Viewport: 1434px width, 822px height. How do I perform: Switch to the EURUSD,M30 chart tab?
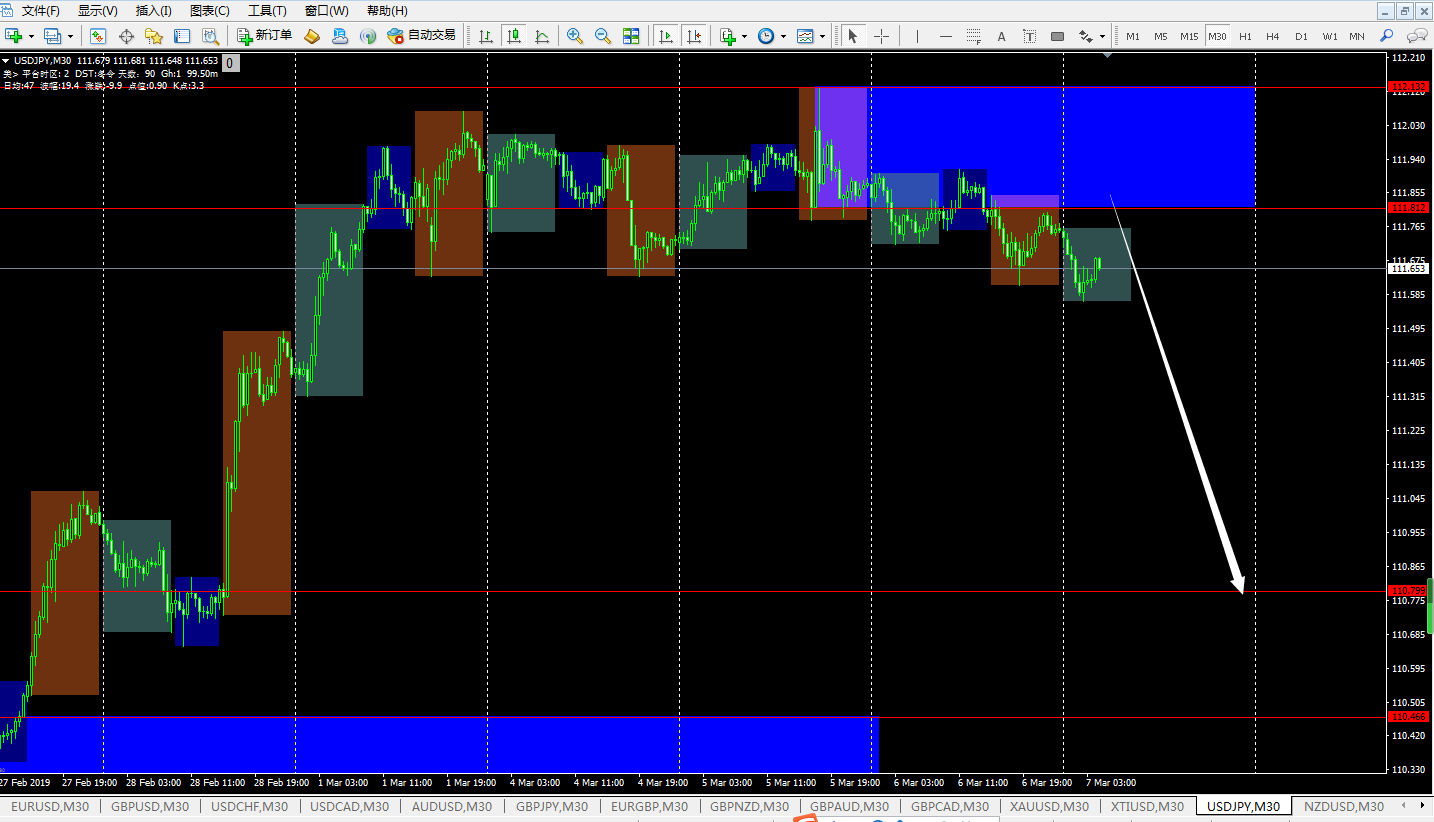coord(50,806)
